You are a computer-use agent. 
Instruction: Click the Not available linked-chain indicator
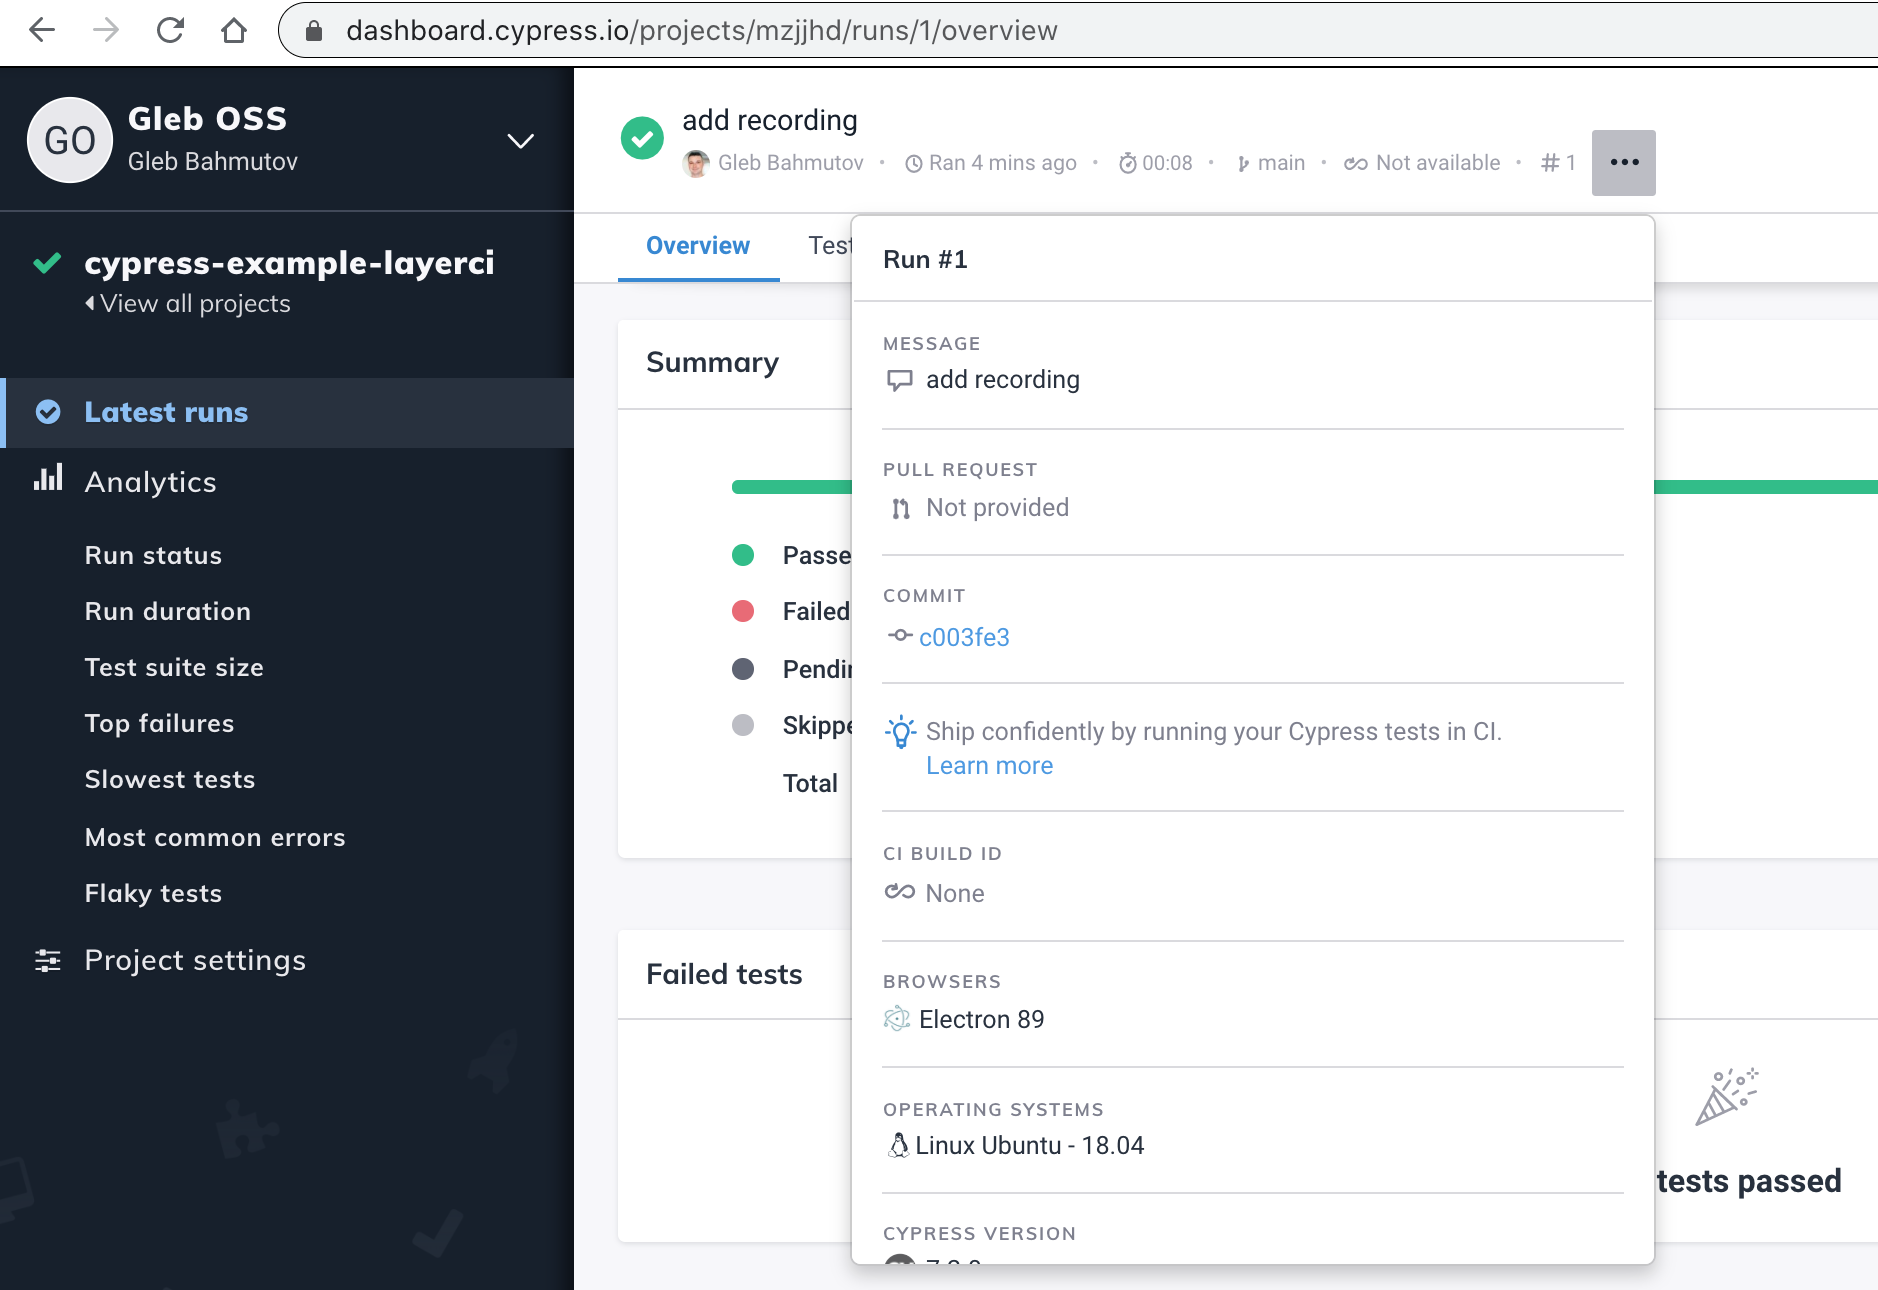(x=1355, y=162)
